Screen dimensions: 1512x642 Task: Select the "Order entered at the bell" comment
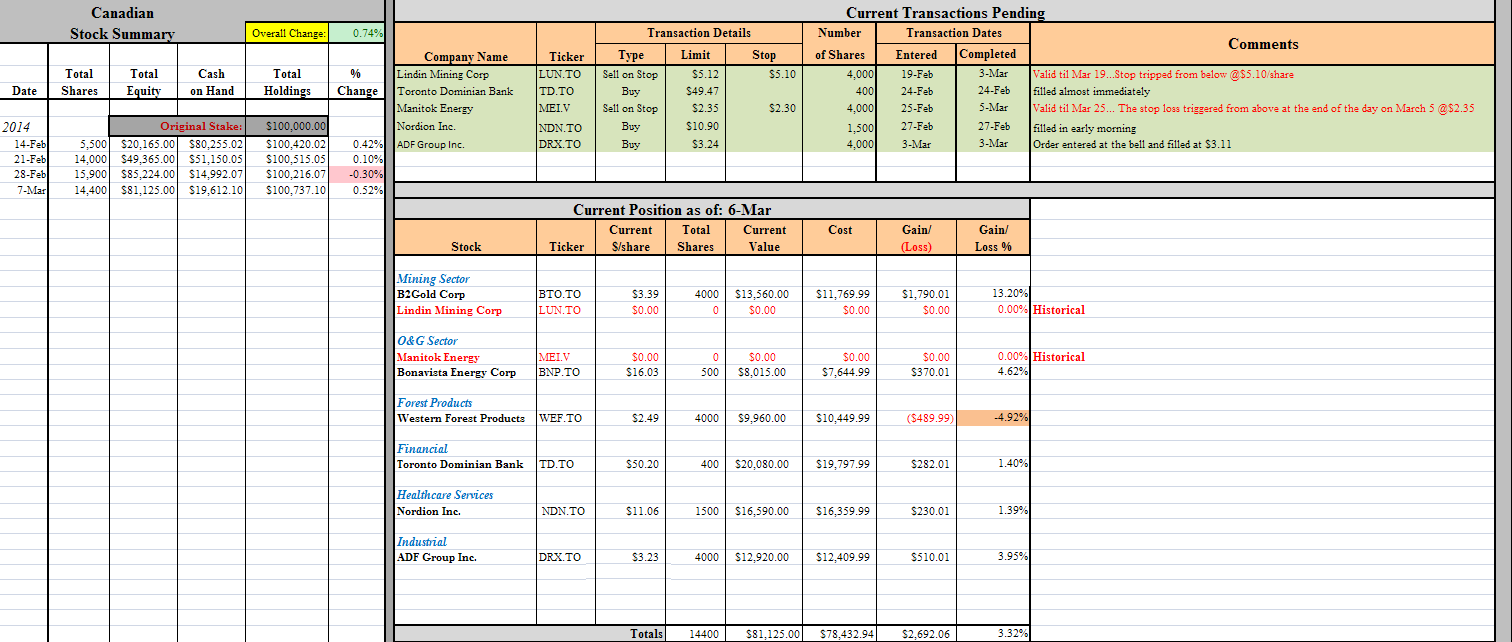tap(1131, 144)
